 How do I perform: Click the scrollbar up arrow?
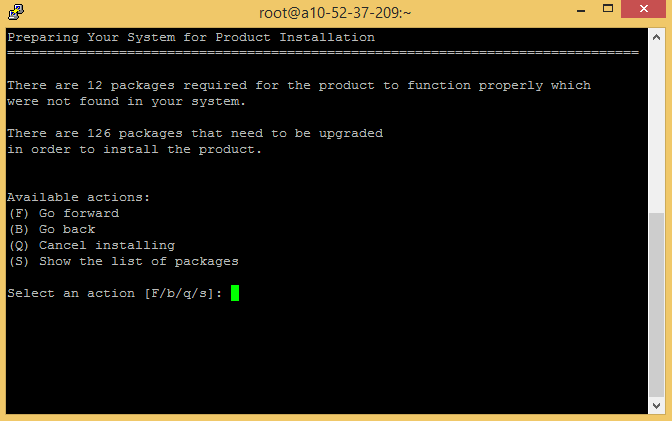tap(657, 36)
